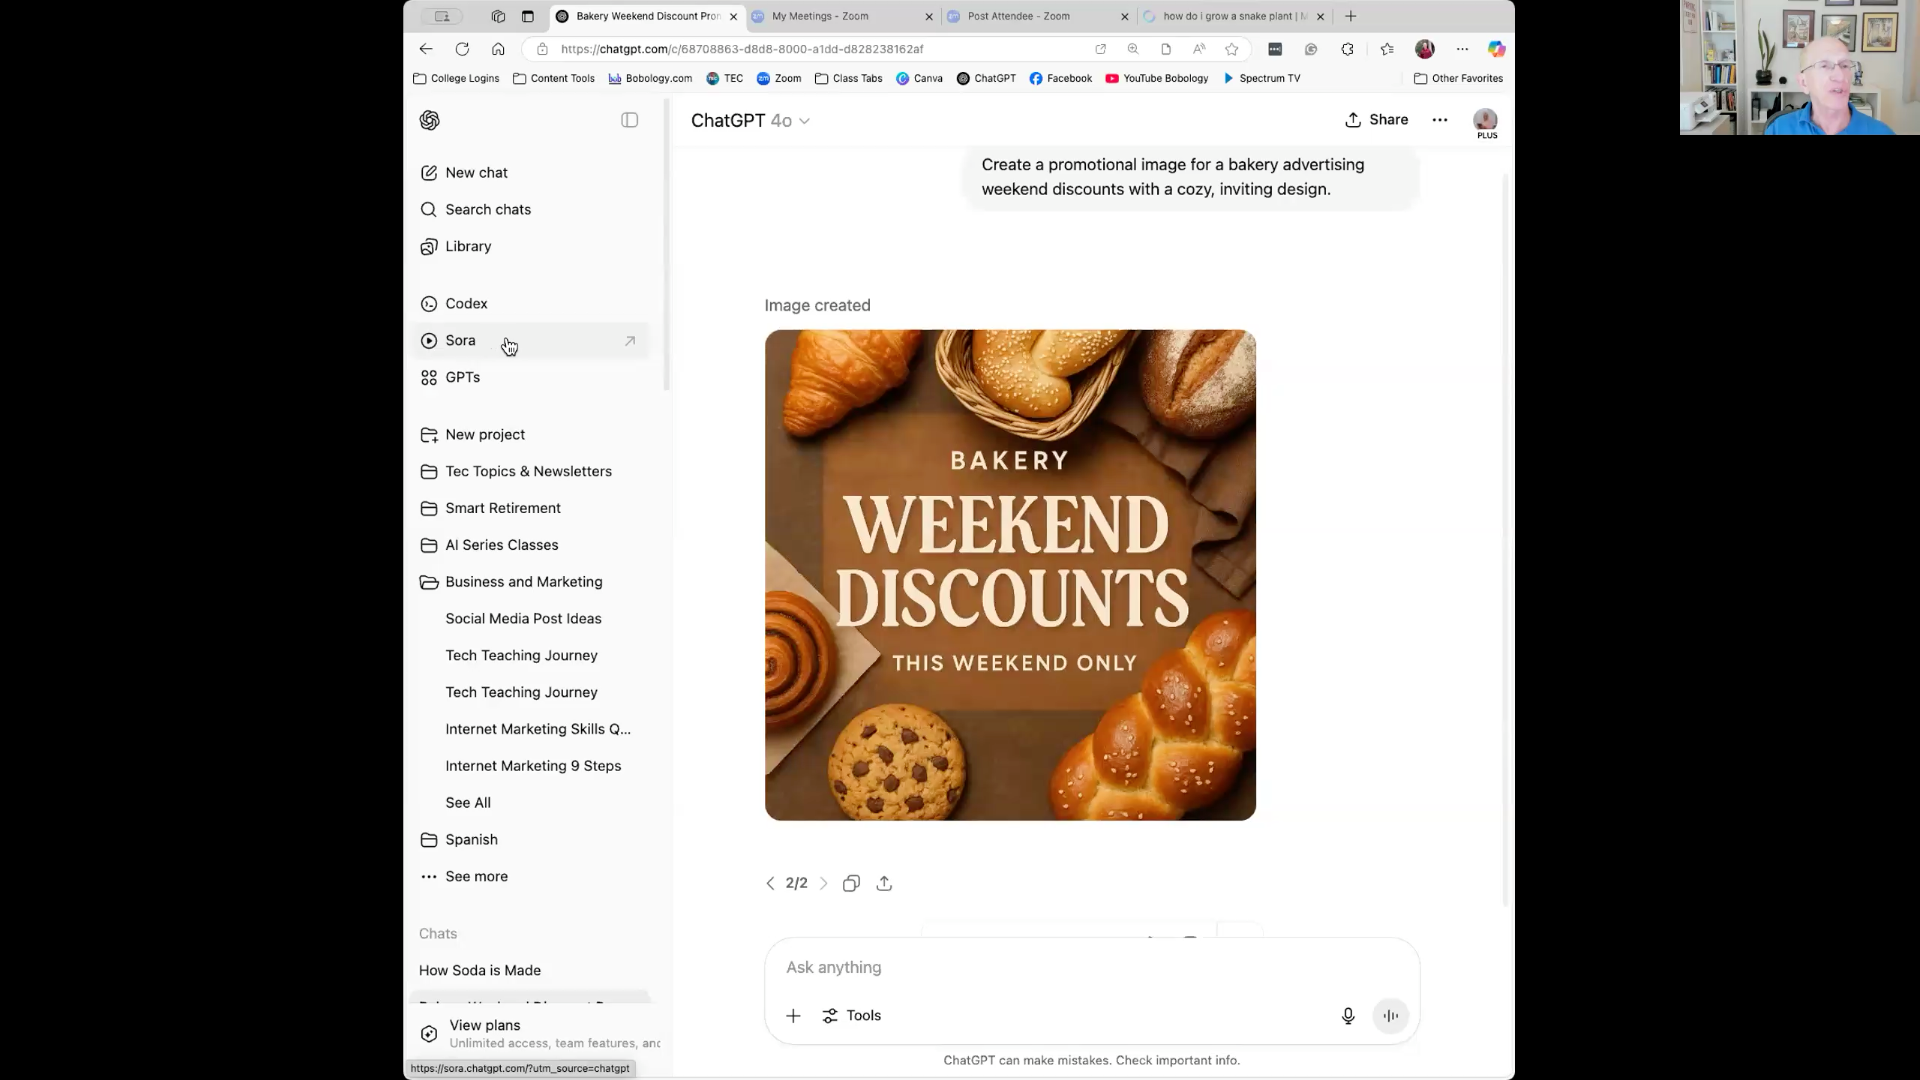
Task: Open the microphone dictation icon
Action: pos(1348,1016)
